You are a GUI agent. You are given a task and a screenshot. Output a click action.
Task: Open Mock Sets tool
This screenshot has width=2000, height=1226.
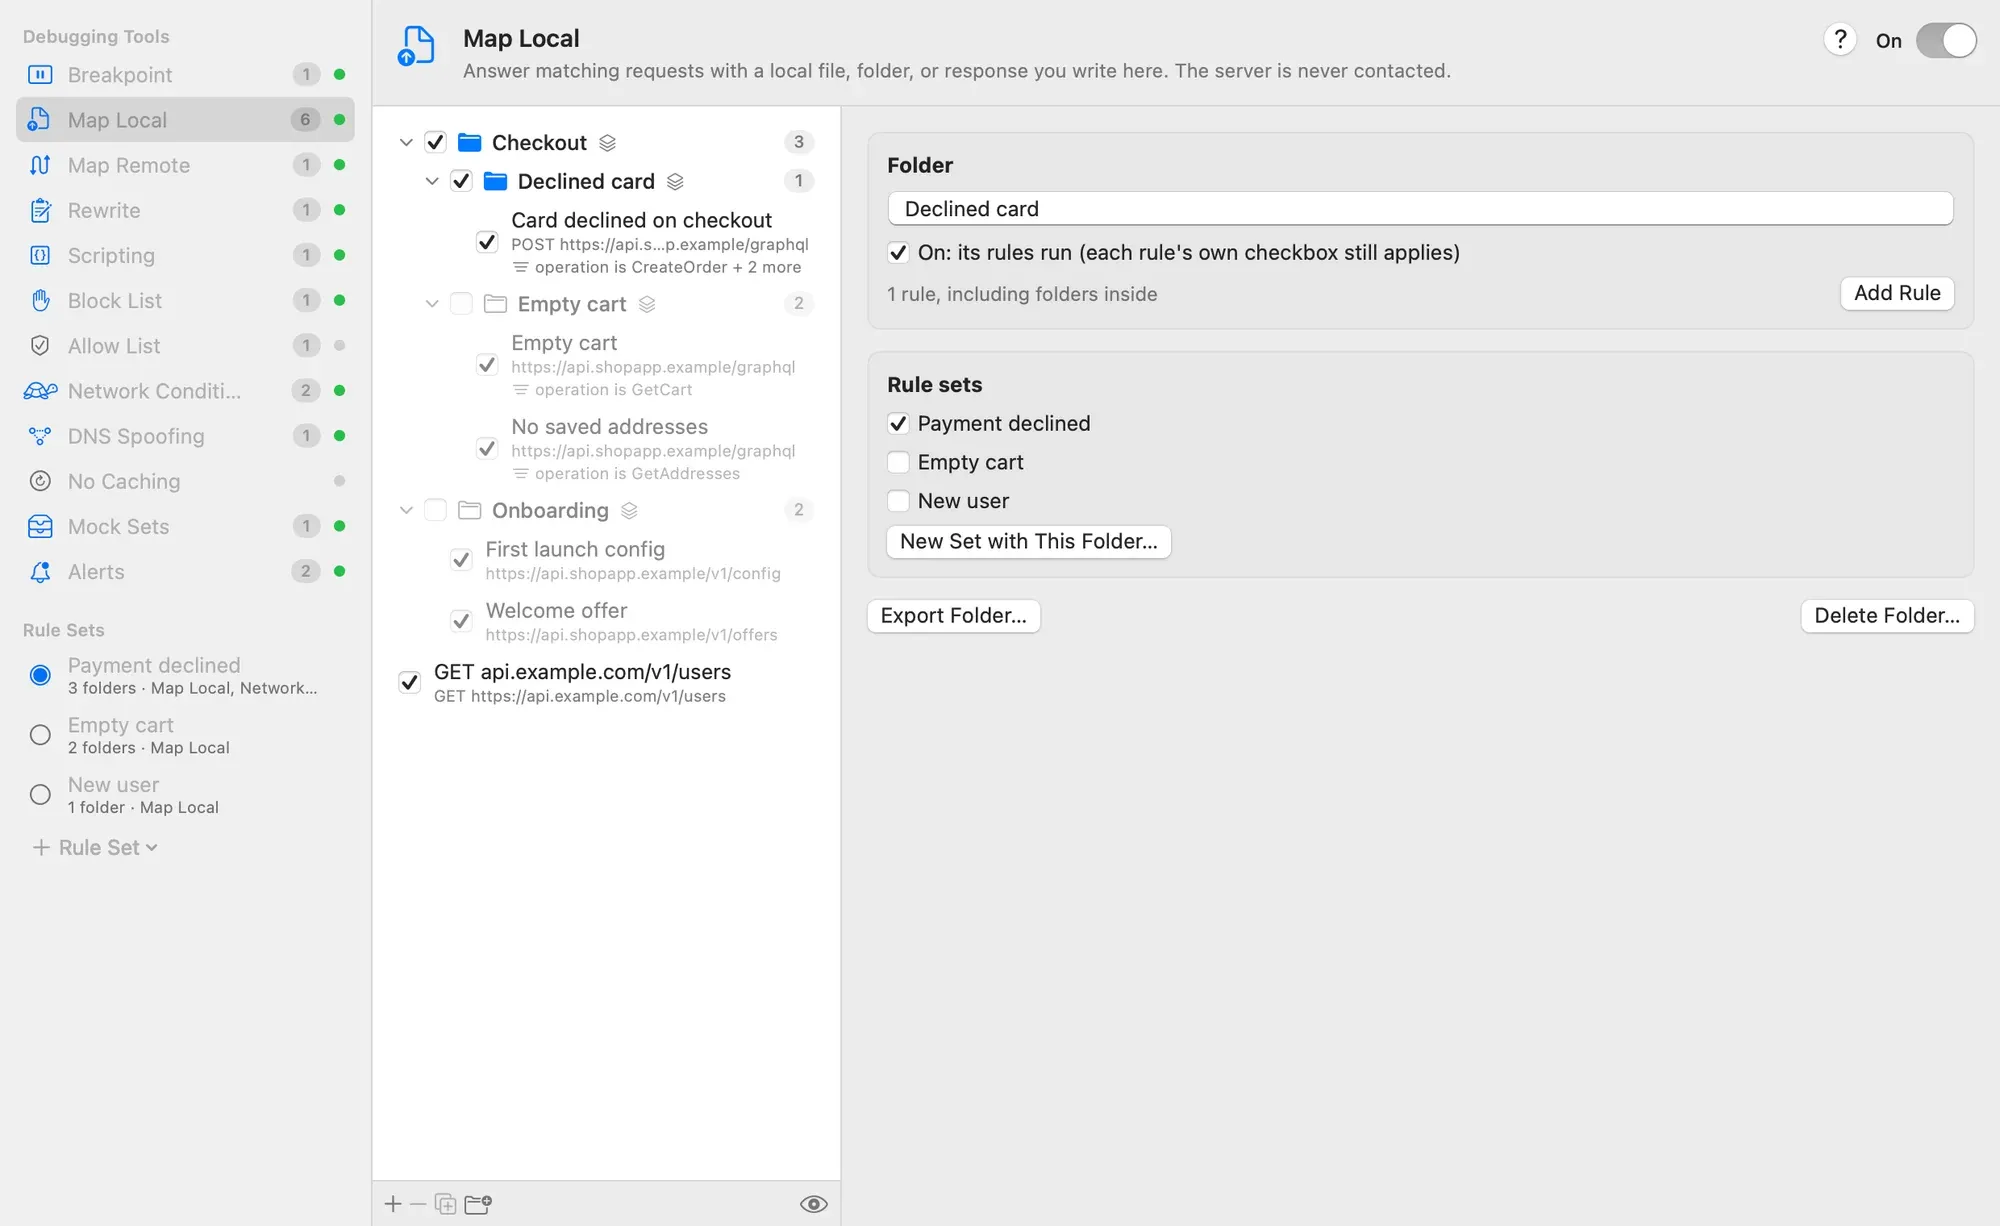point(185,526)
